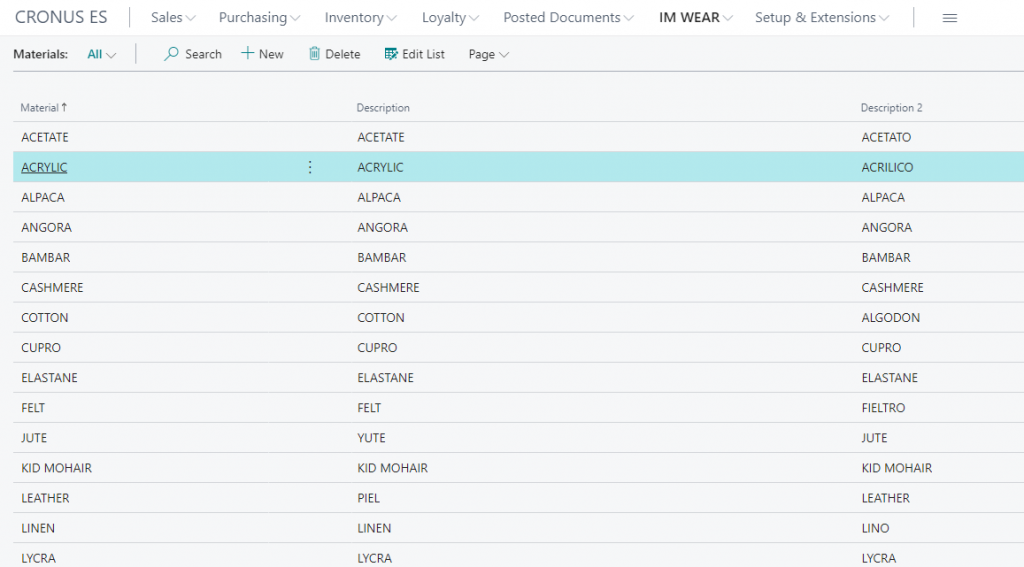Select the BAMBAR material cell
This screenshot has height=567, width=1024.
(x=45, y=257)
